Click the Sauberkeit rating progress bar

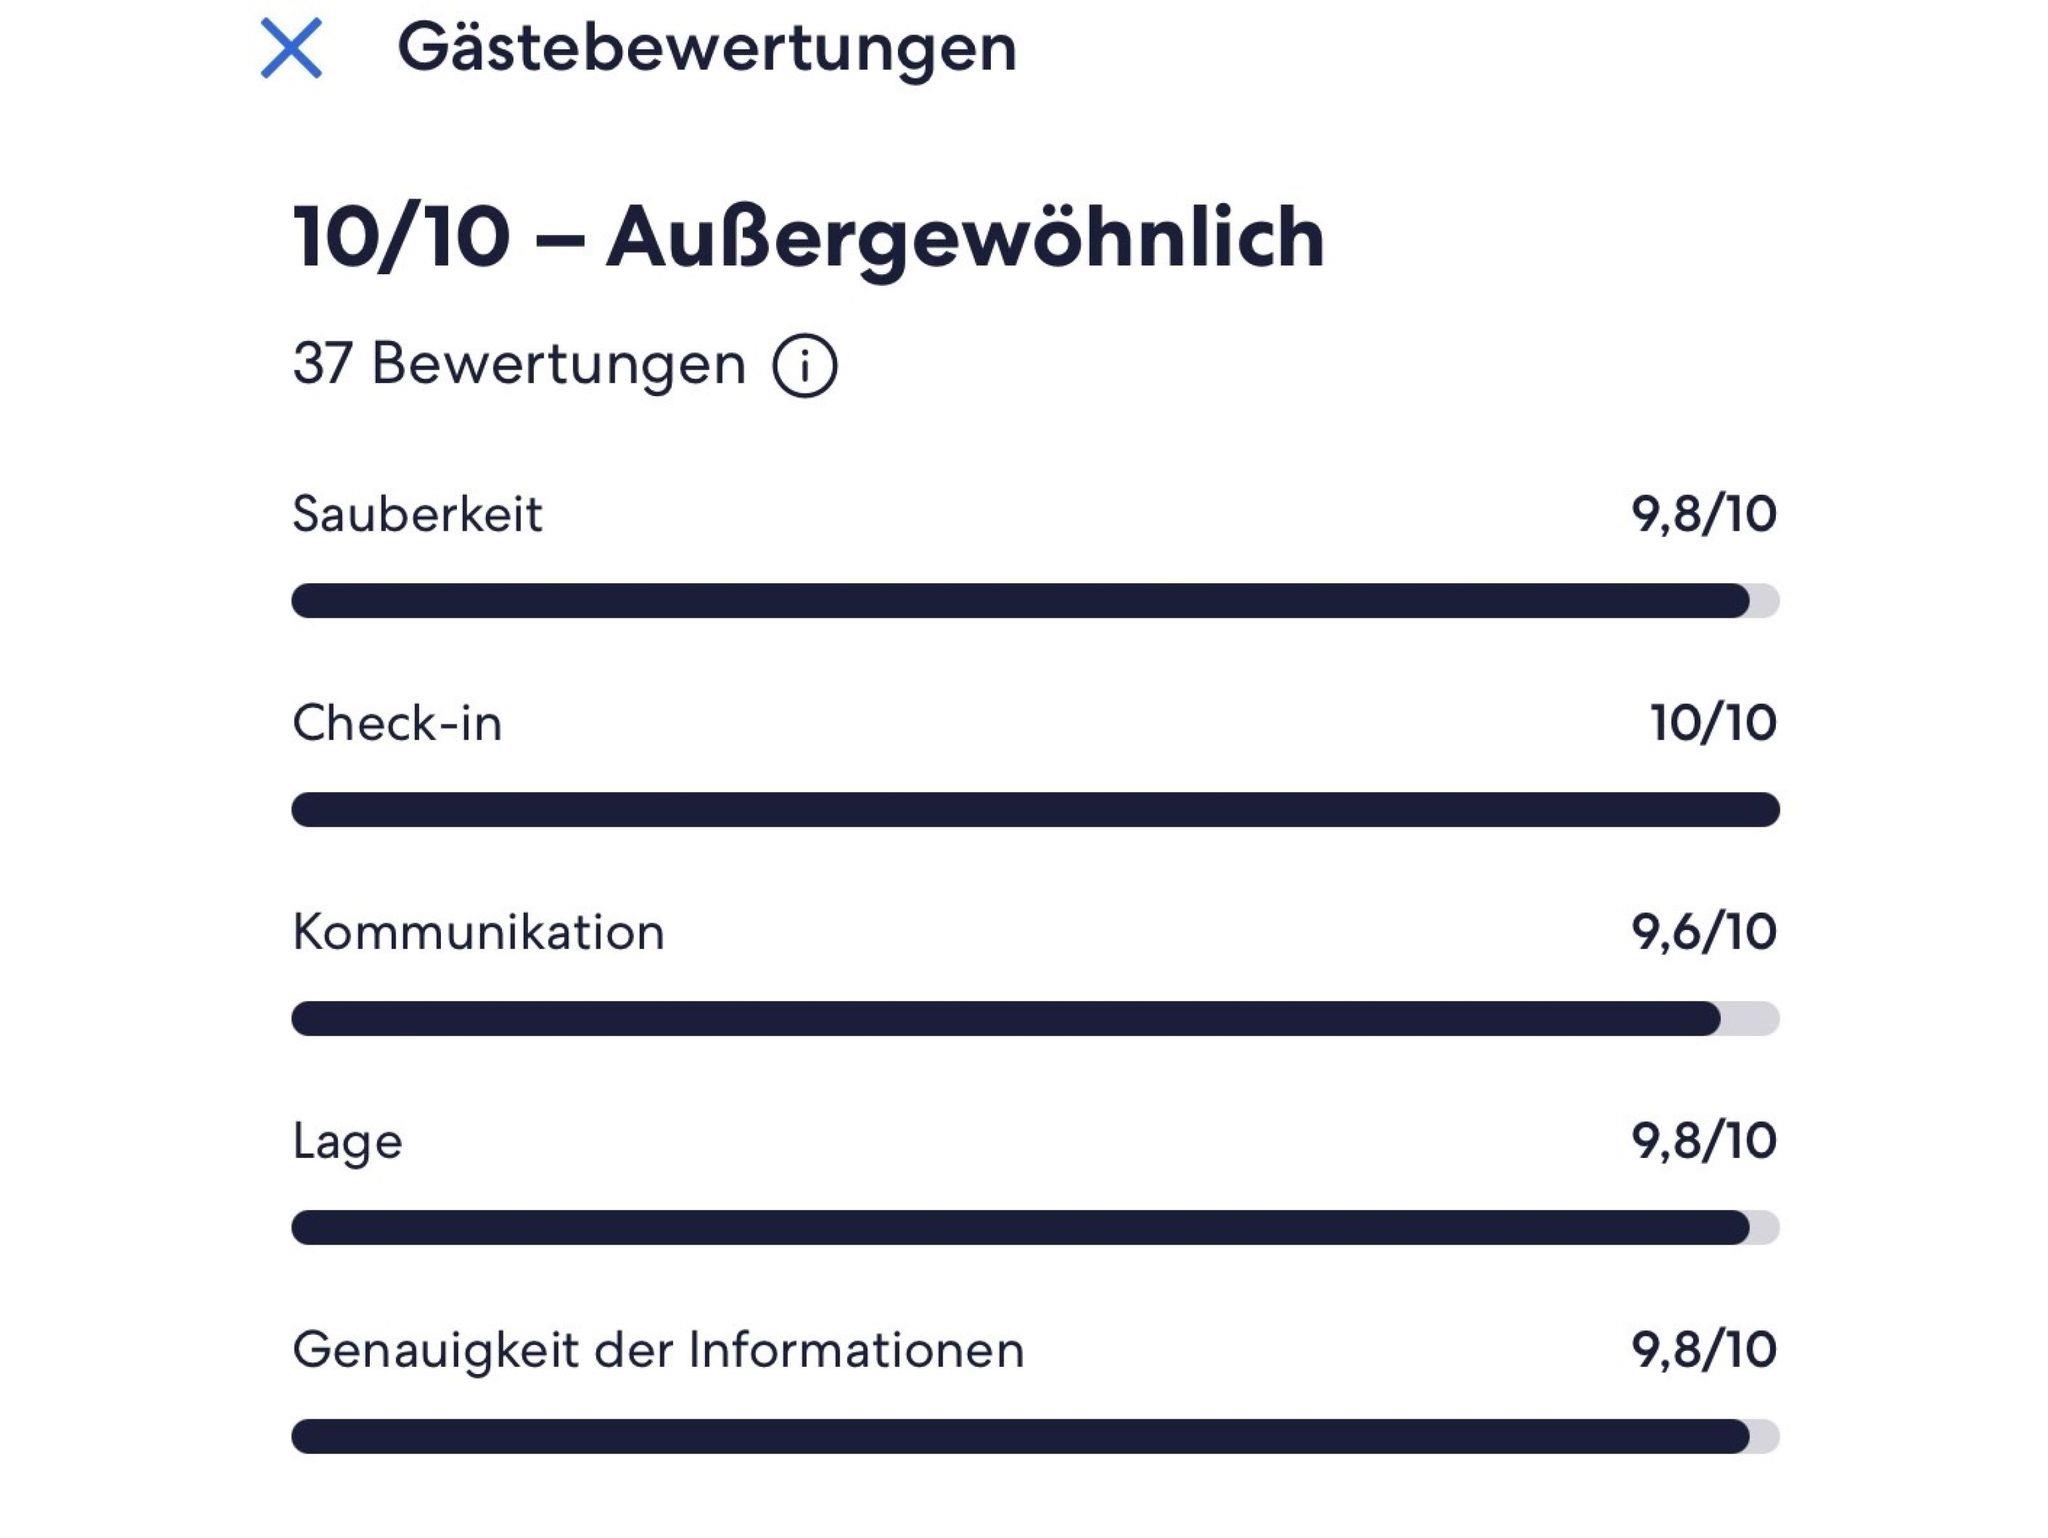tap(1034, 601)
